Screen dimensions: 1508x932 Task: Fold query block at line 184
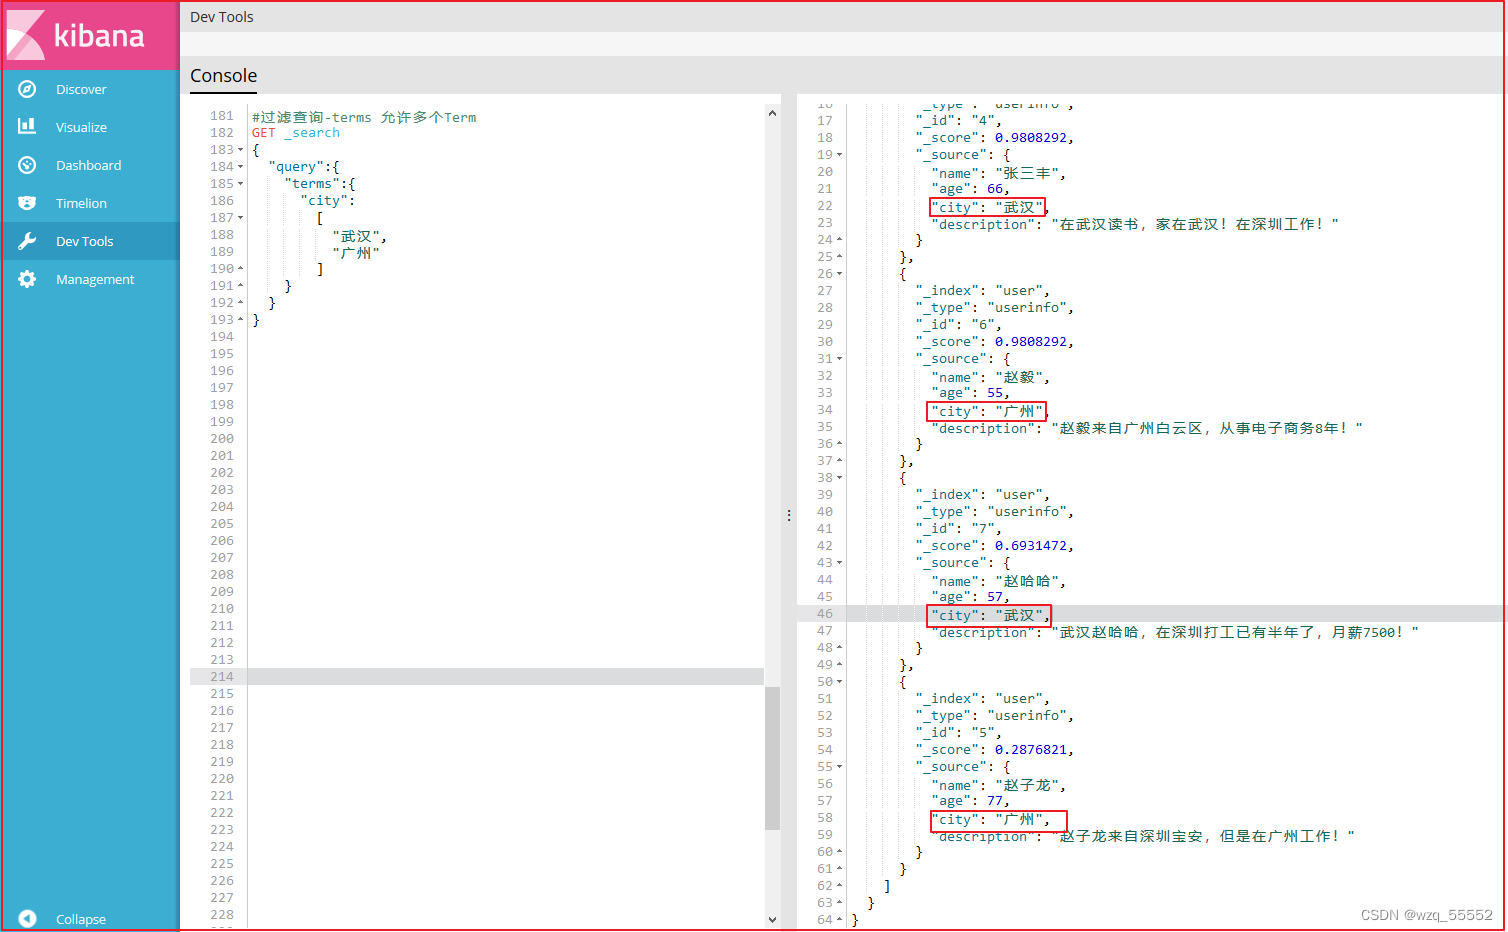coord(240,167)
